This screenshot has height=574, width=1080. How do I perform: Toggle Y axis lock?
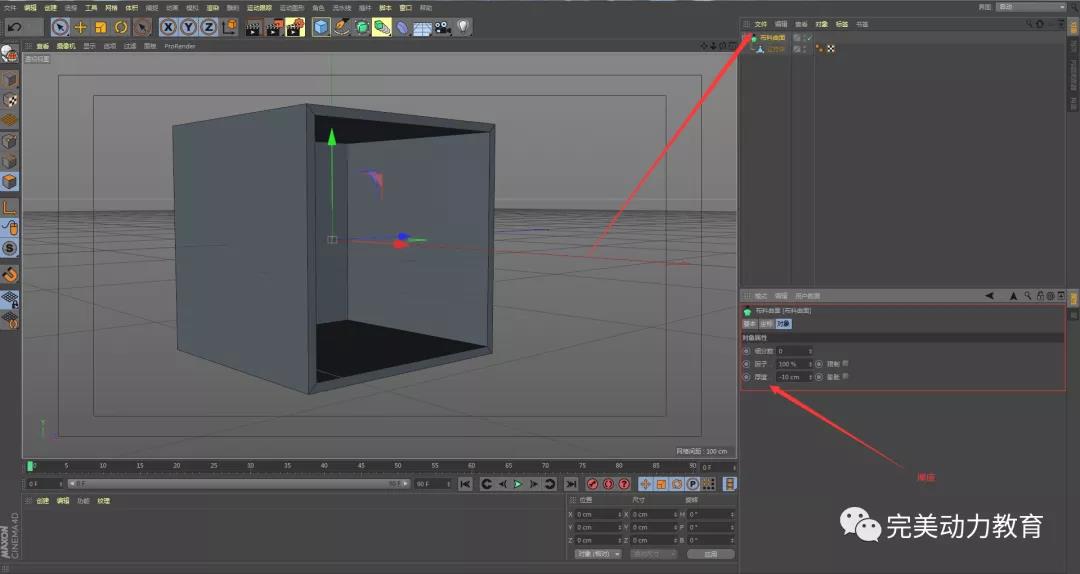point(187,27)
